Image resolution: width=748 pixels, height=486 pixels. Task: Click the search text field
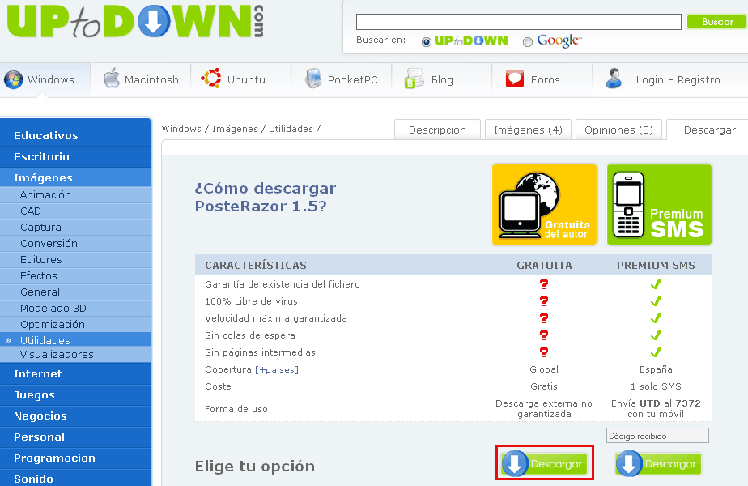519,22
